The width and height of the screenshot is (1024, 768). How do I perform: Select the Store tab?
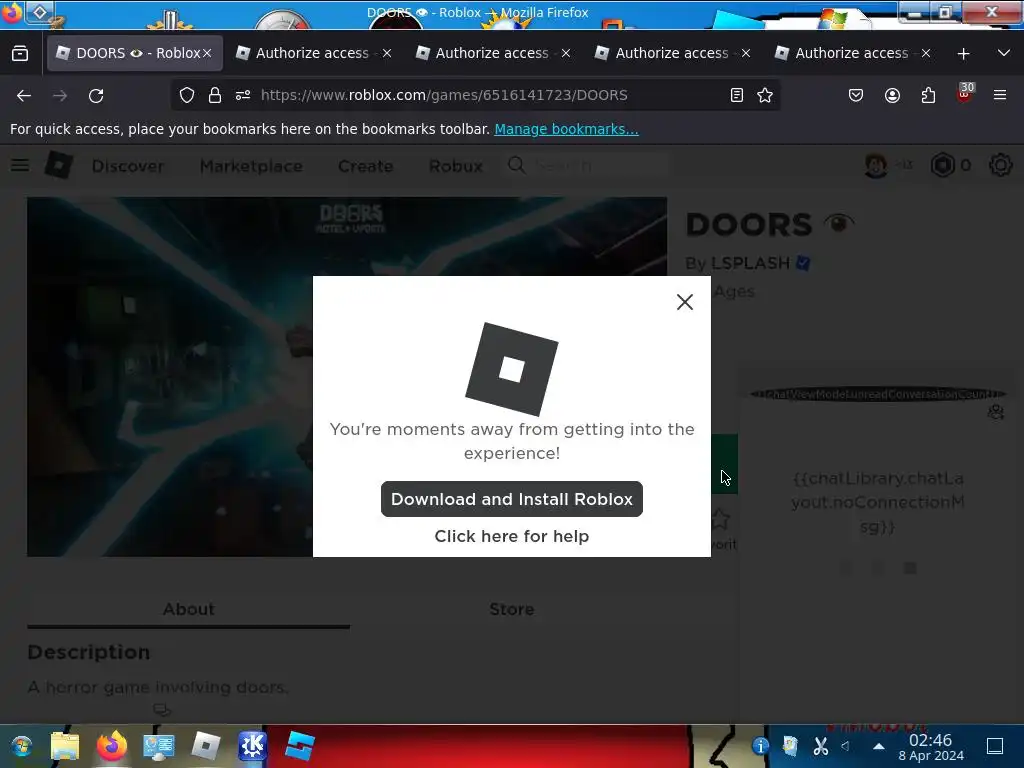tap(512, 609)
